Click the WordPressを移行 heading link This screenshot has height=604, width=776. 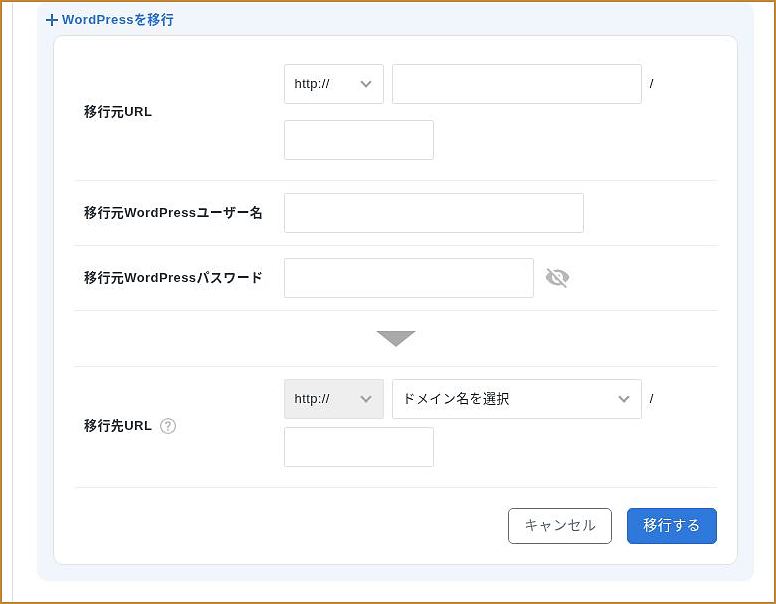click(x=118, y=20)
